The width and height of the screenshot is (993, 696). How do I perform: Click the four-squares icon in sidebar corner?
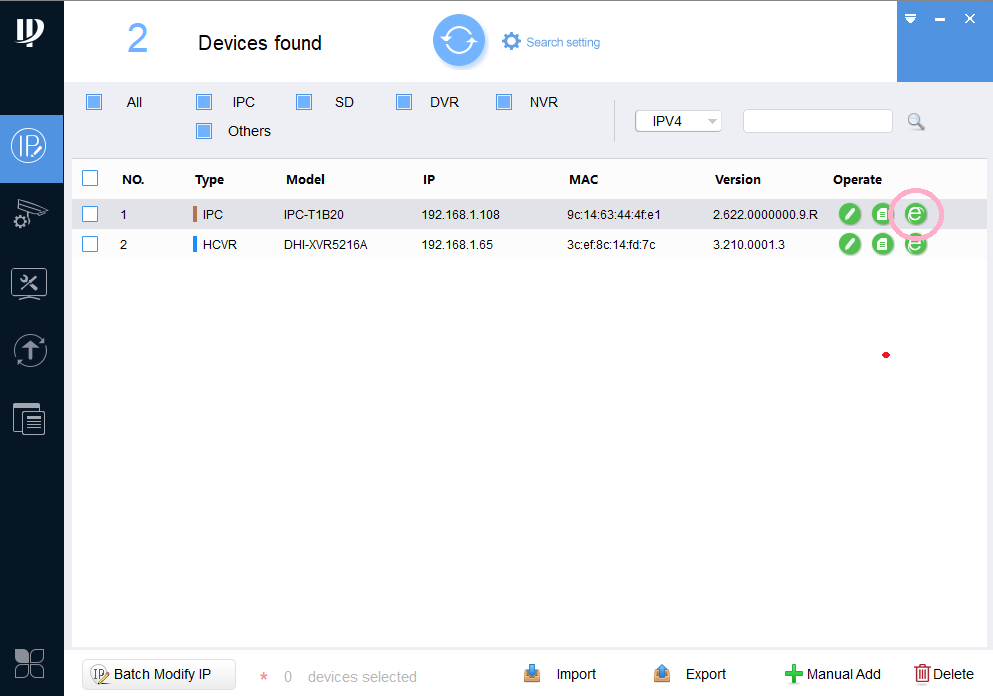click(29, 664)
